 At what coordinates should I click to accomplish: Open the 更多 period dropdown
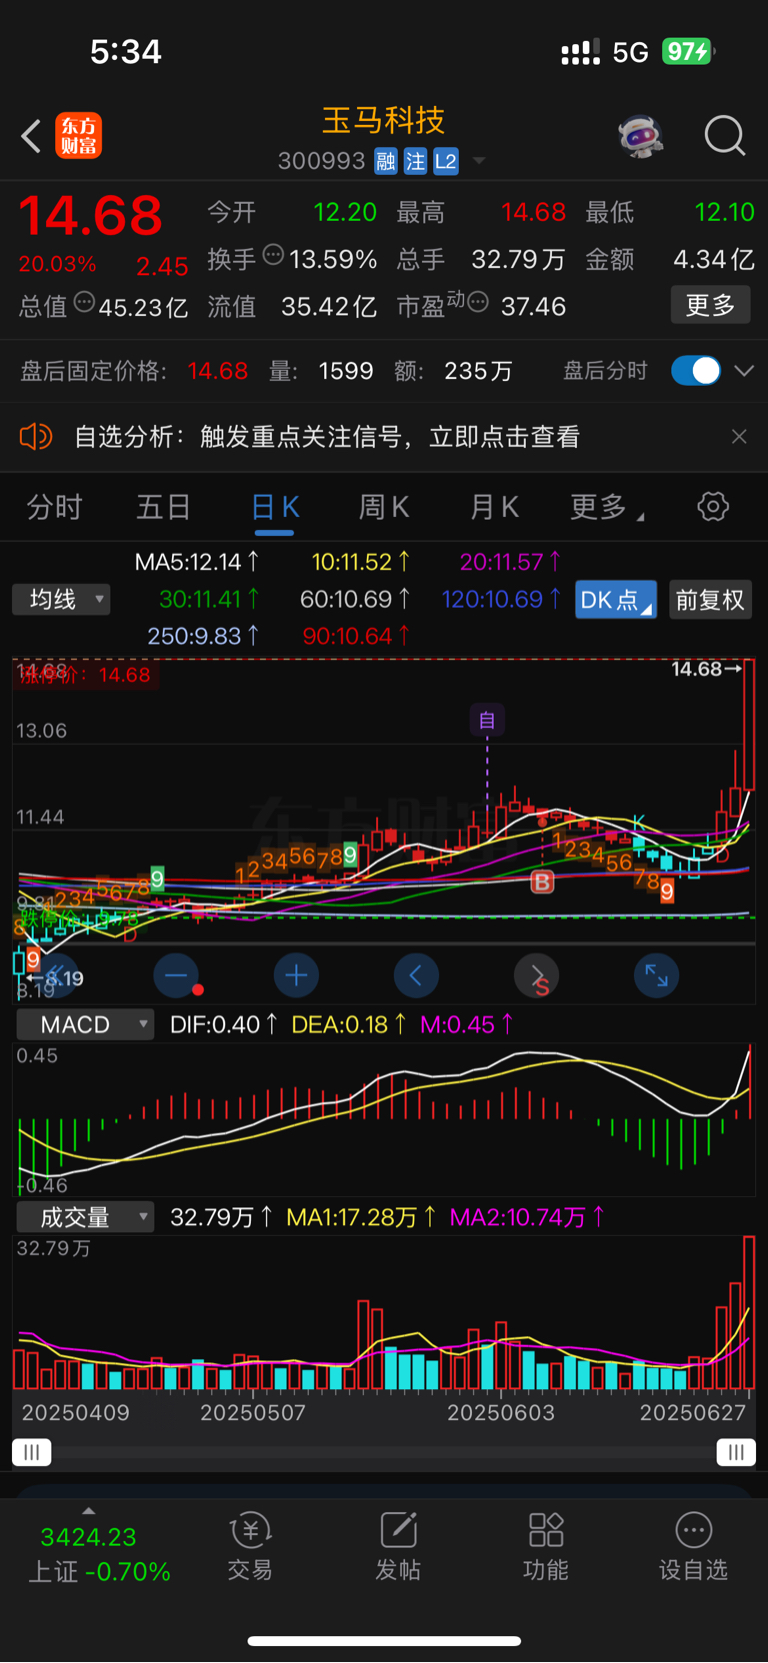[606, 507]
